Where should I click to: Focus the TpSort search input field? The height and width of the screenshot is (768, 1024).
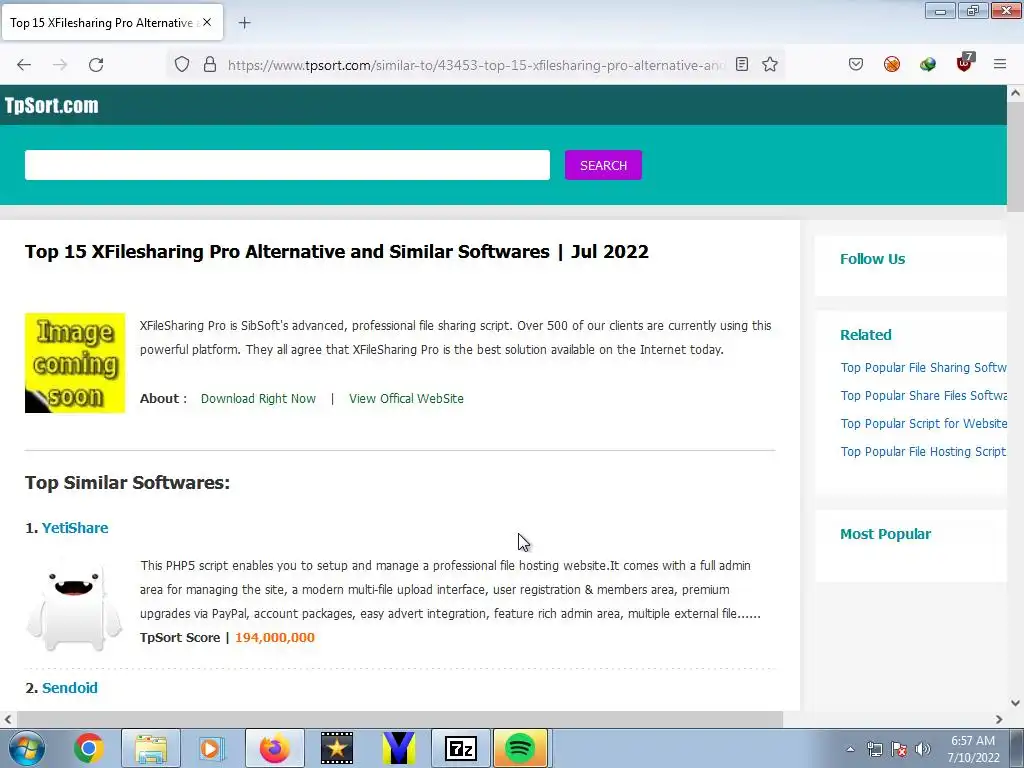[x=287, y=165]
